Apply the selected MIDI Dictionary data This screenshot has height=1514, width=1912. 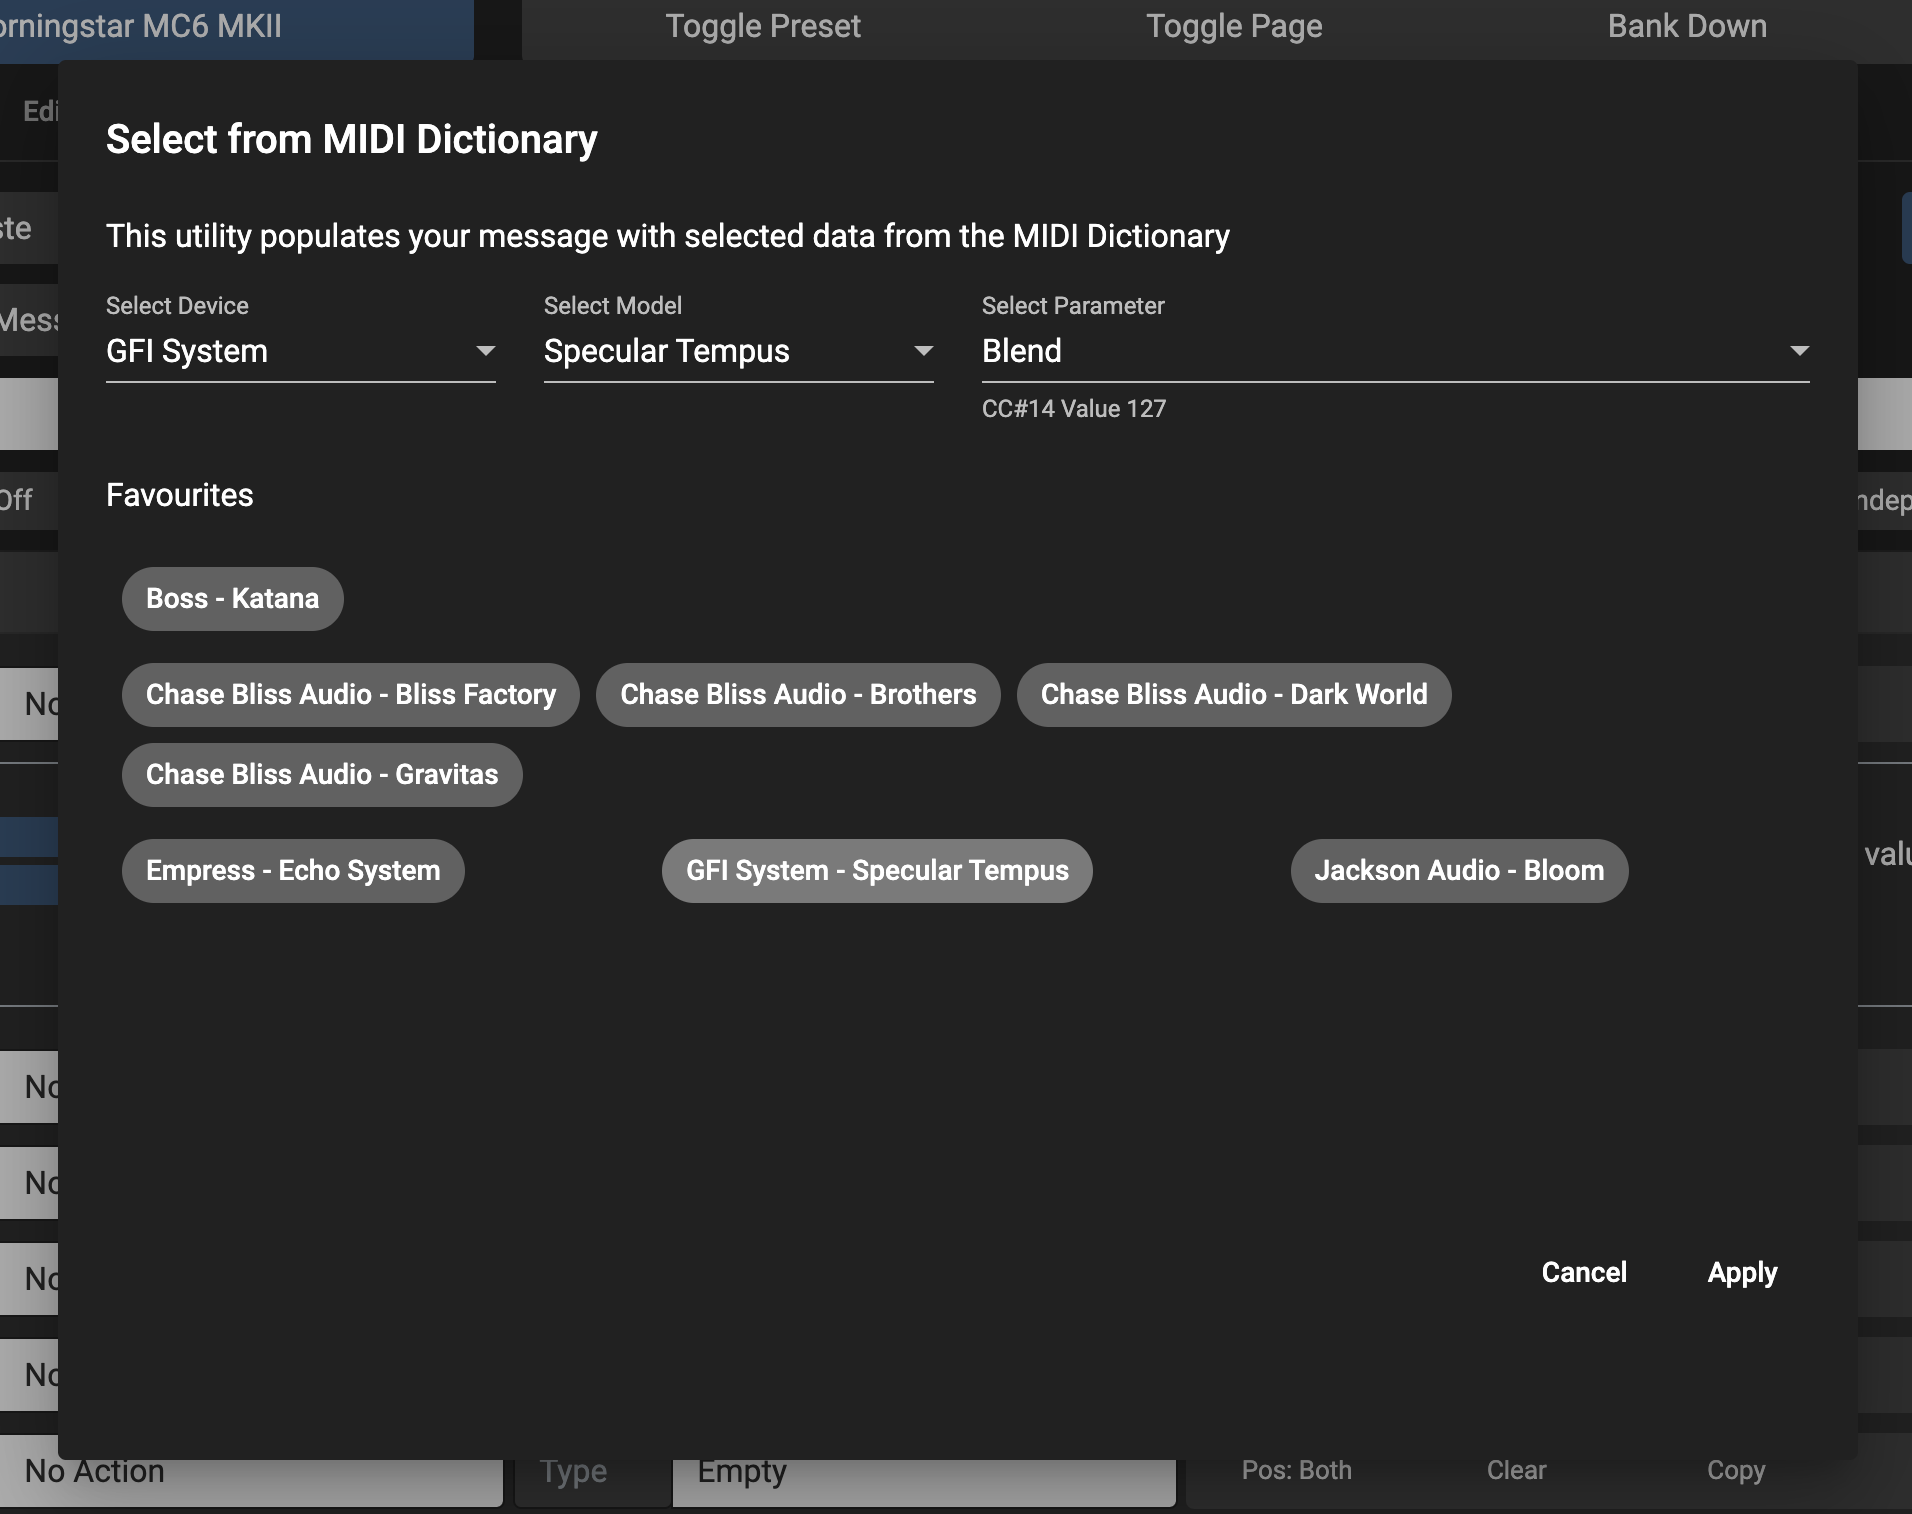[1741, 1272]
